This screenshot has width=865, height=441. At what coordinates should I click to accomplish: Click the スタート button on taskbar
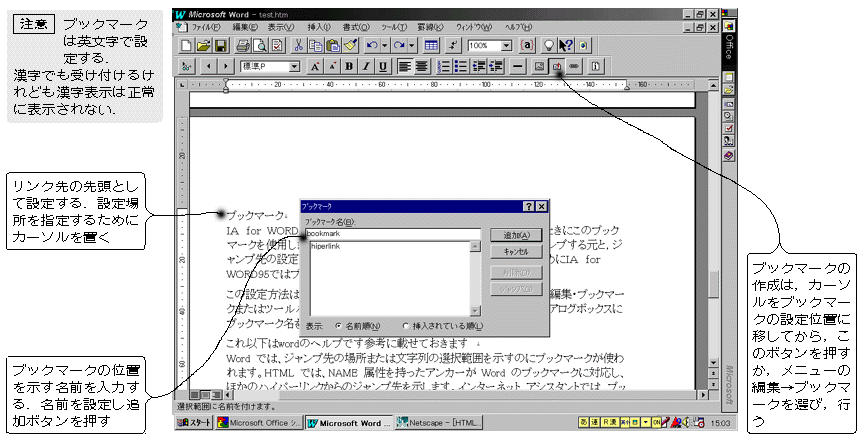[x=194, y=423]
